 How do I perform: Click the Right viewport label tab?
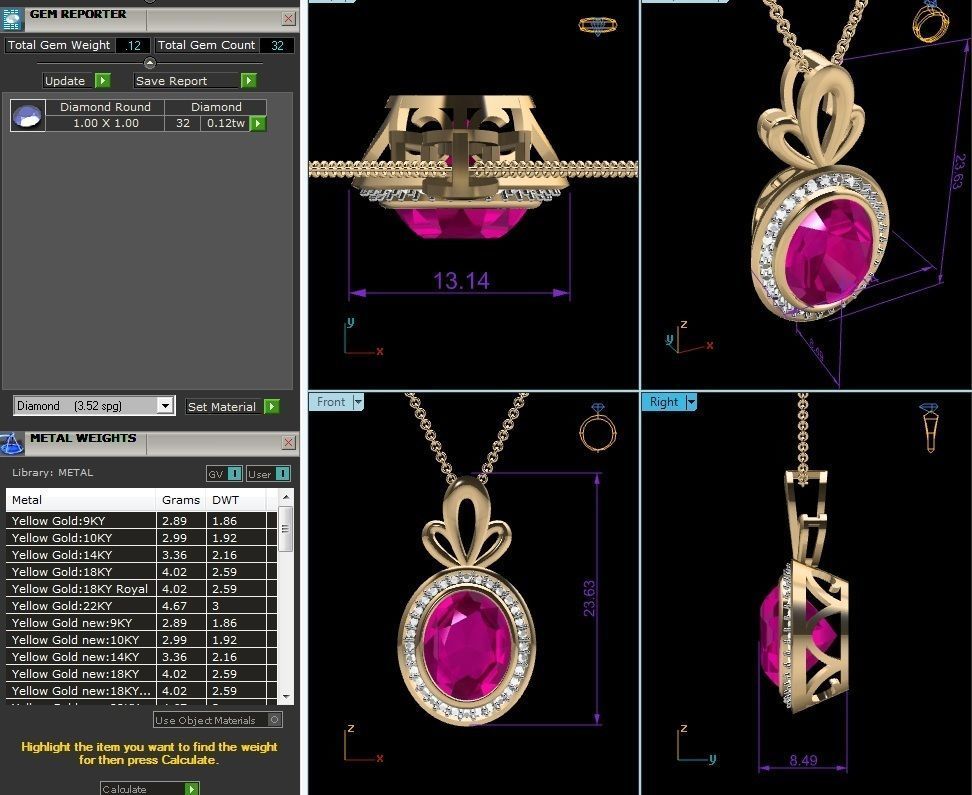tap(663, 402)
